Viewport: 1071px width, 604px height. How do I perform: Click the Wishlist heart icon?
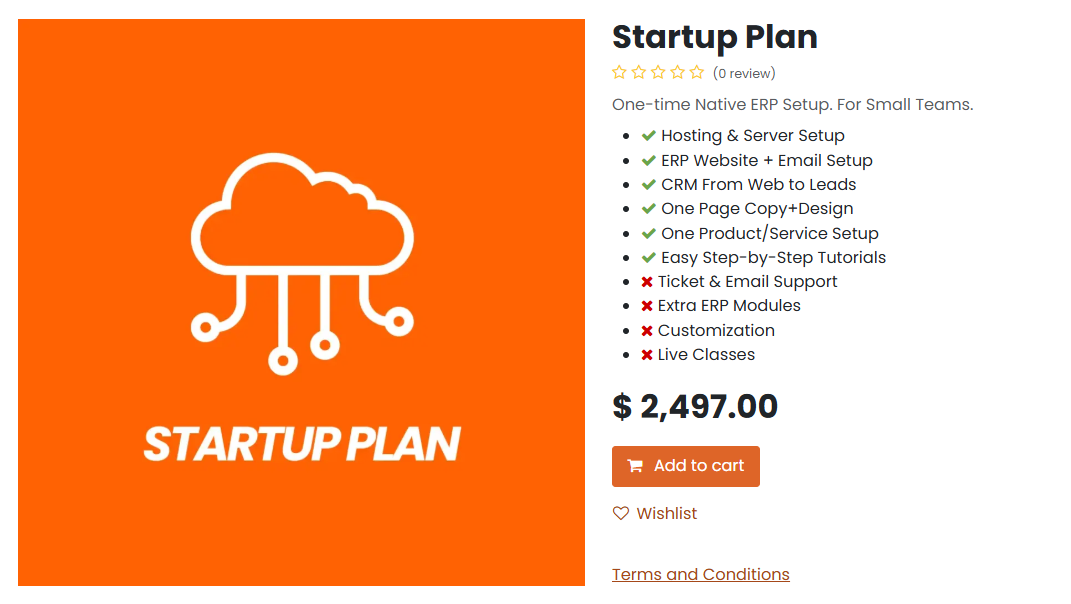[621, 513]
